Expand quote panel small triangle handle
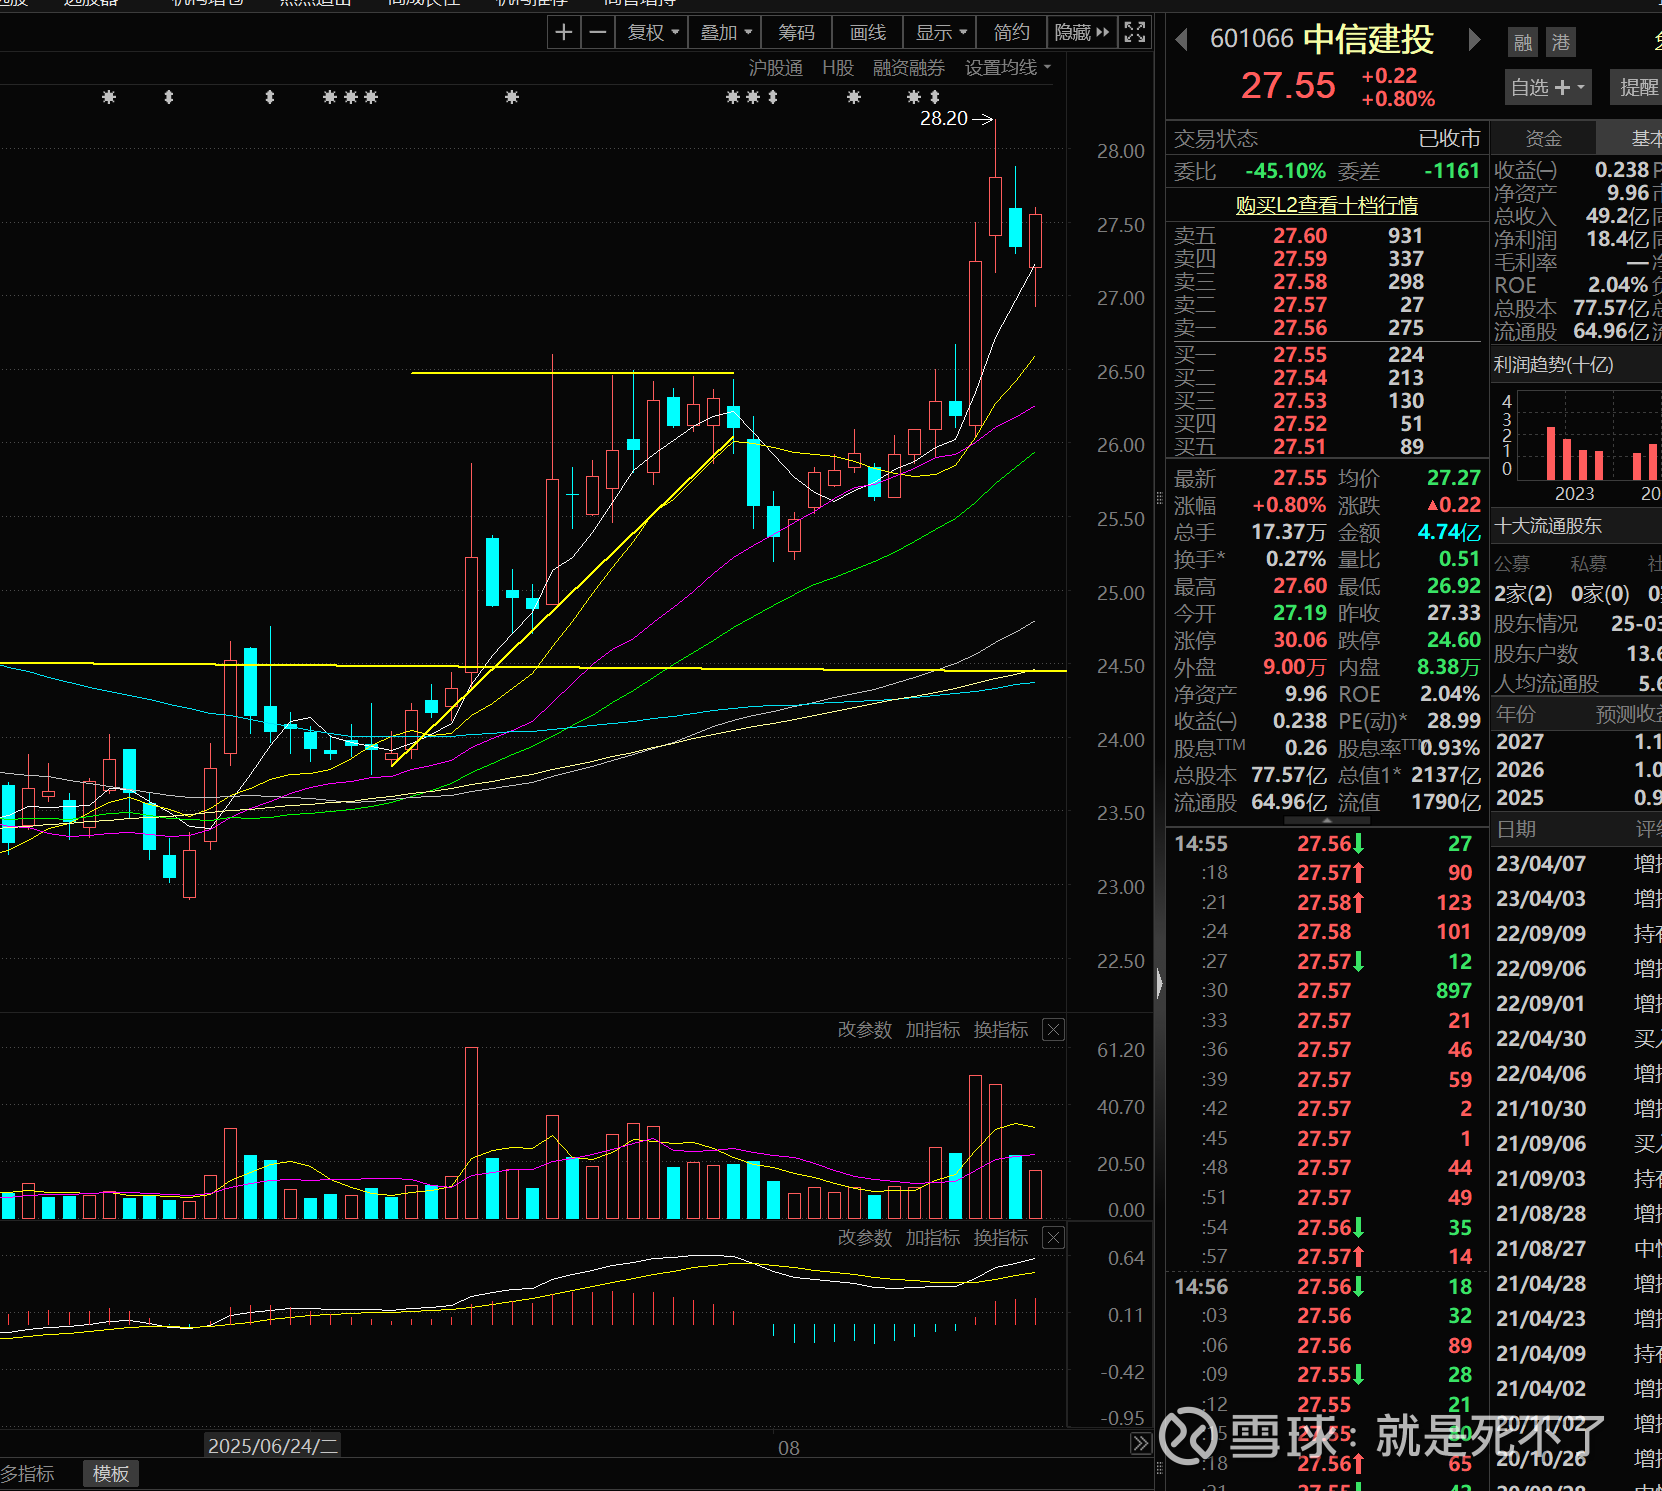This screenshot has width=1662, height=1491. coord(1327,821)
